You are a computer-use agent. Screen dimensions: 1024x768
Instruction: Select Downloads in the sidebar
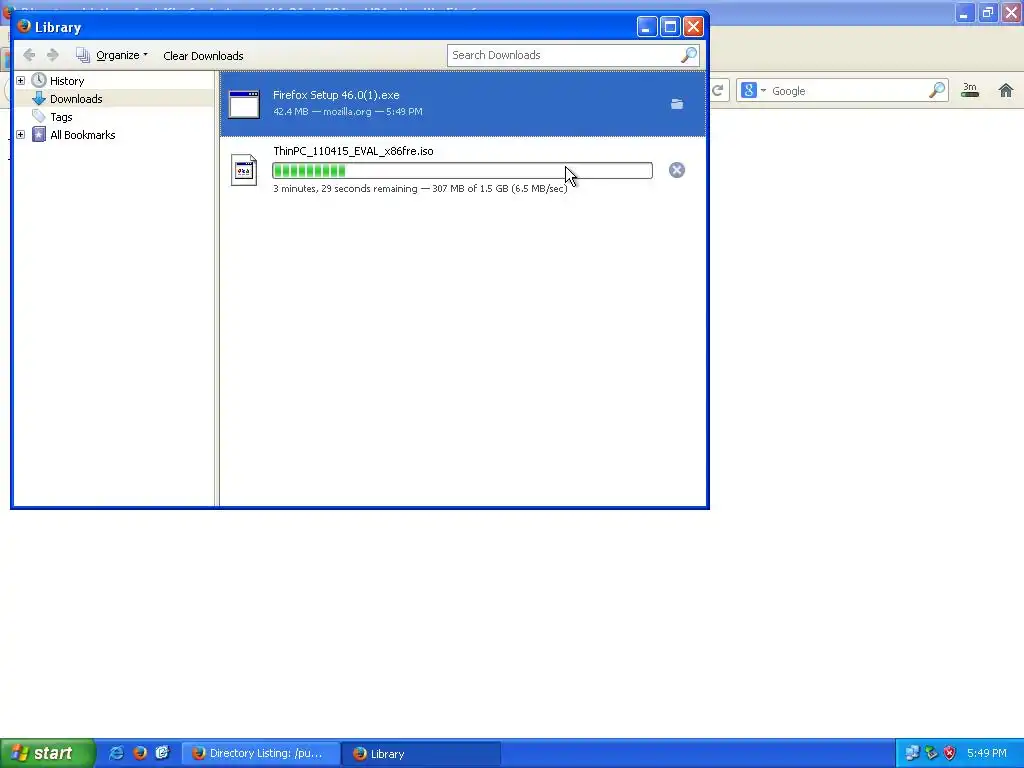pyautogui.click(x=76, y=99)
